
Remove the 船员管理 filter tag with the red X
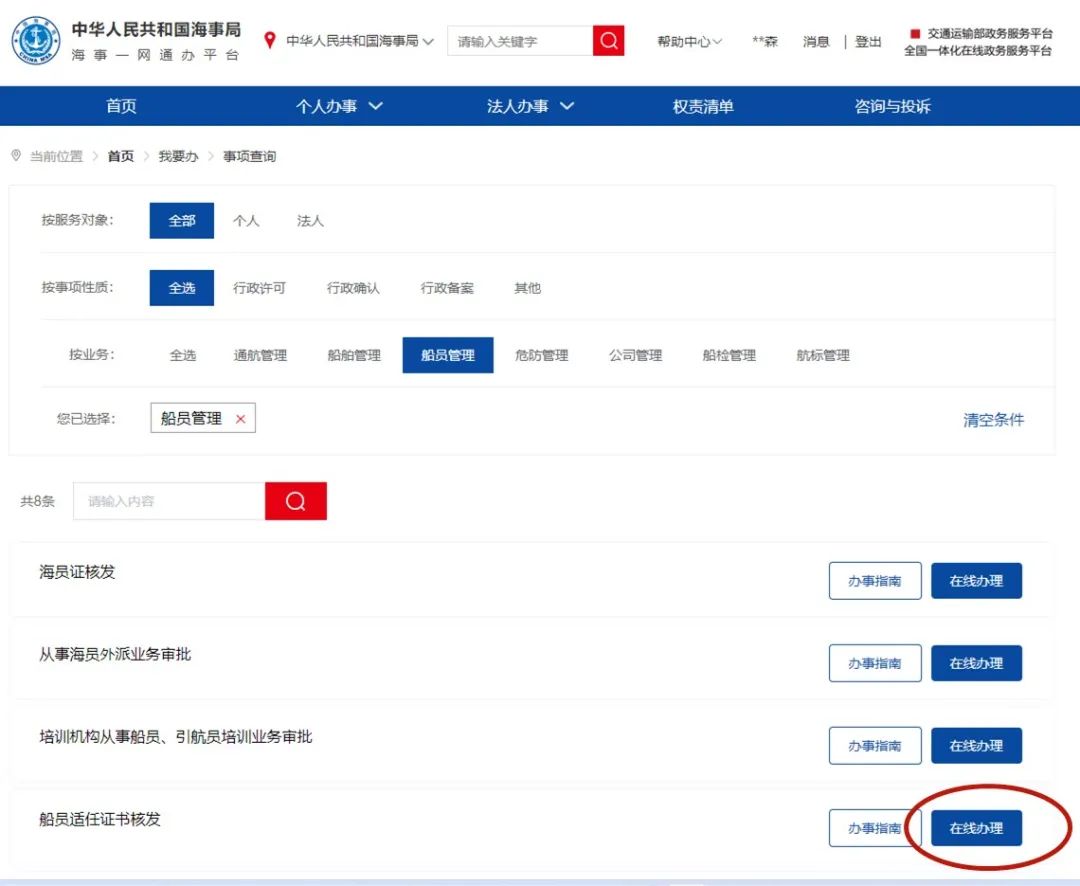click(240, 419)
